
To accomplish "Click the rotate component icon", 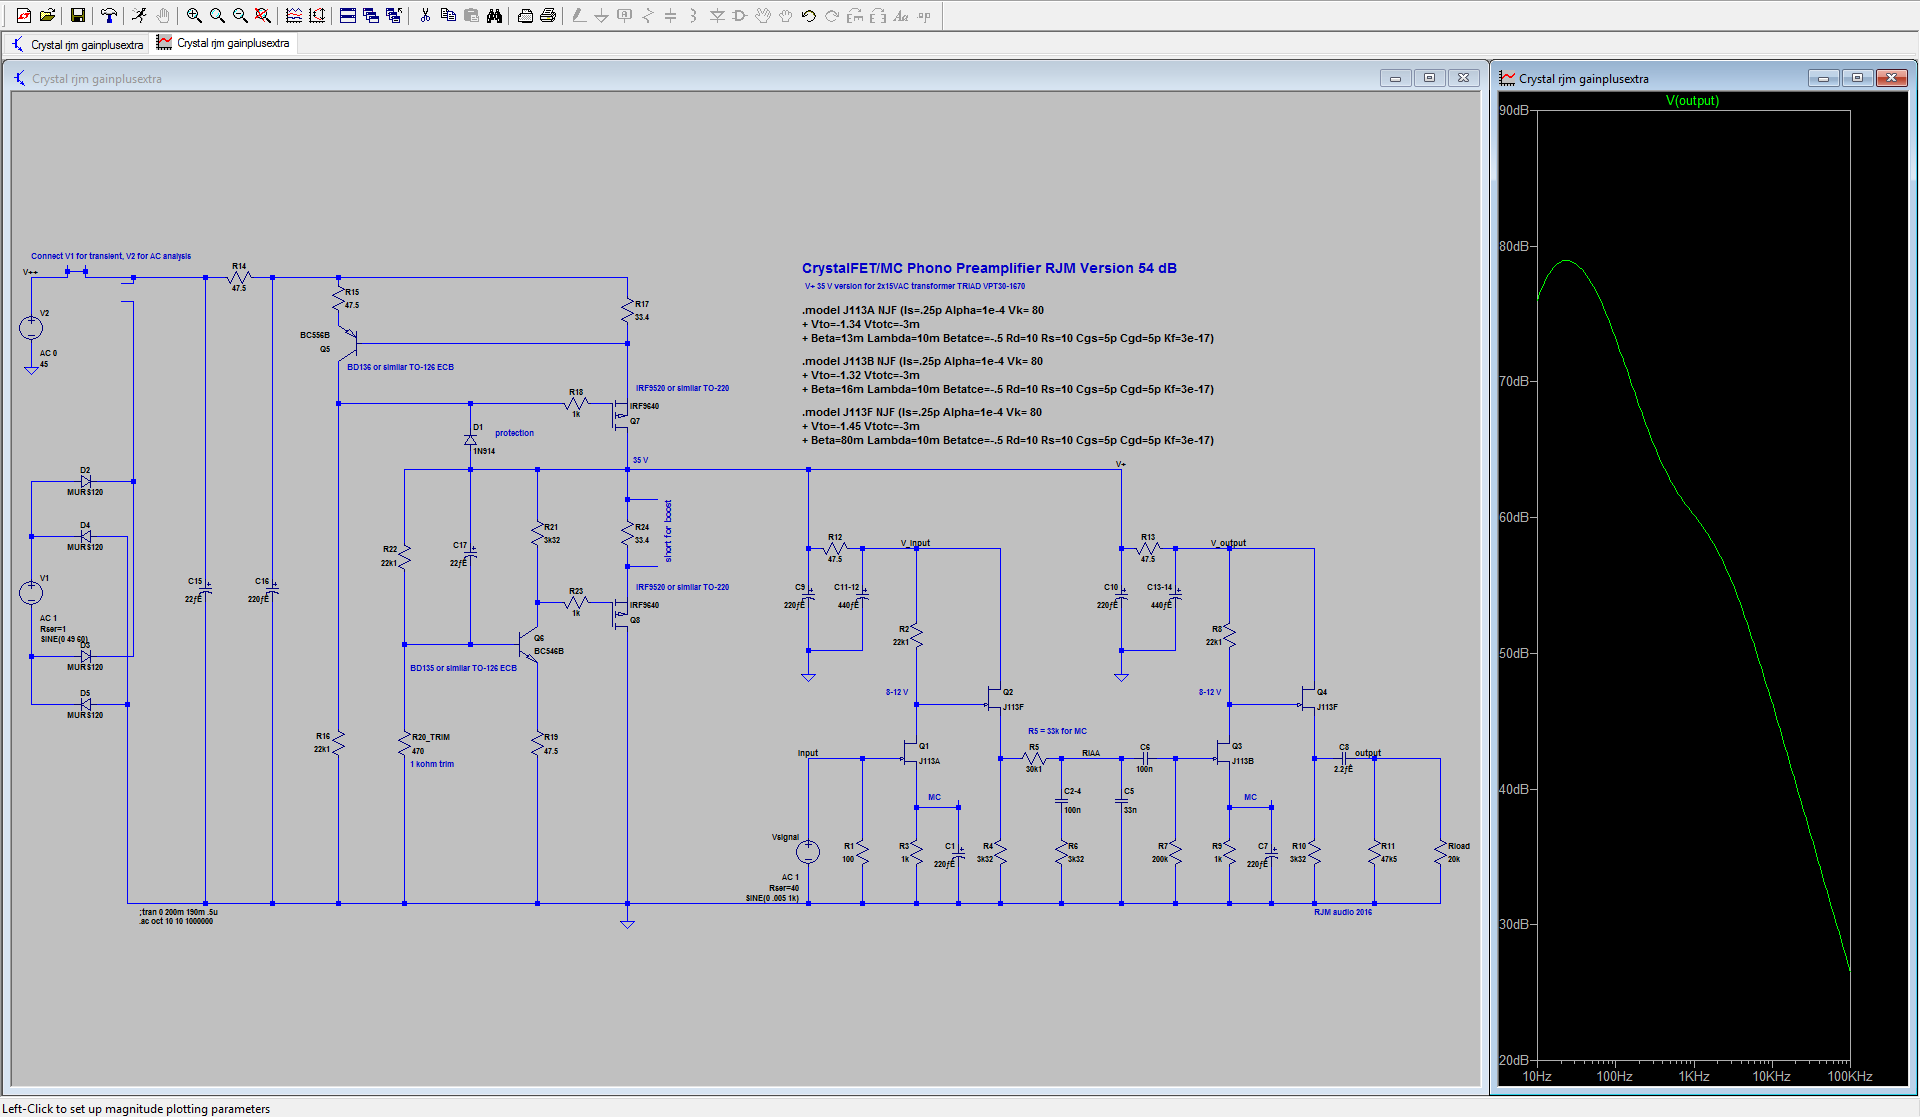I will click(855, 15).
